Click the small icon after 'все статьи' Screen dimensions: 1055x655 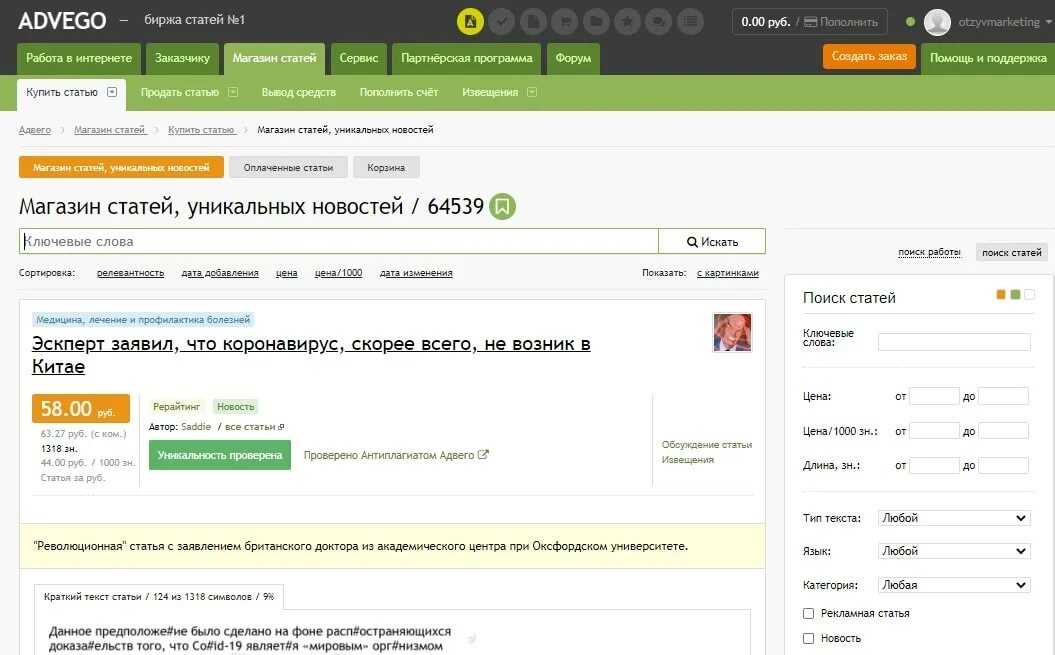click(281, 427)
